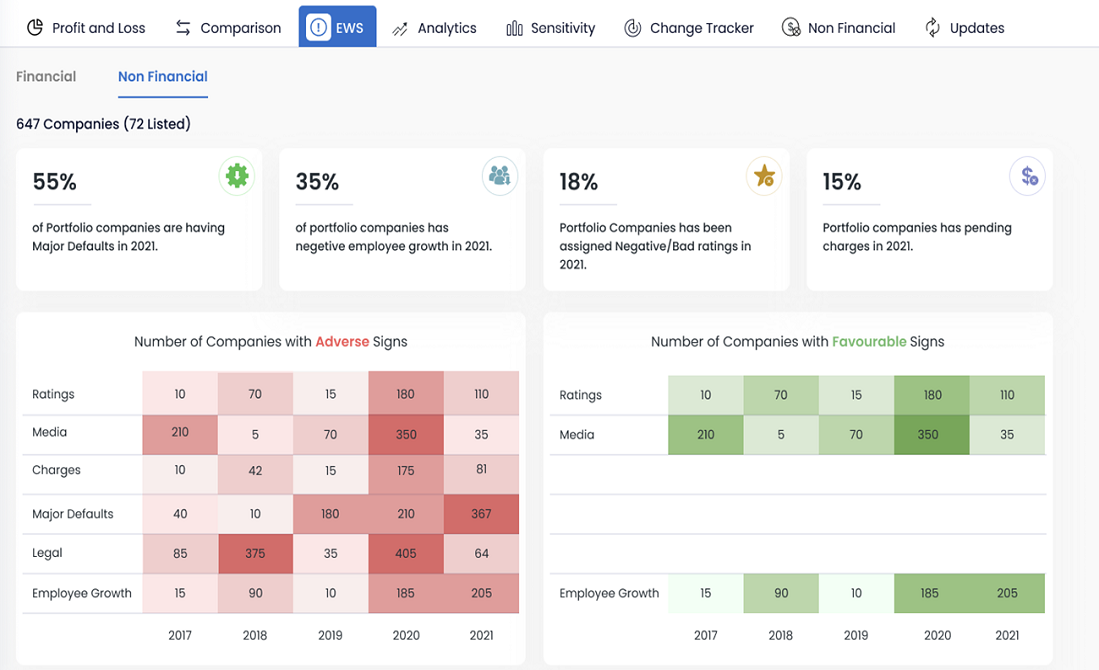Viewport: 1099px width, 670px height.
Task: Click the bar chart icon beside Sensitivity
Action: [514, 28]
